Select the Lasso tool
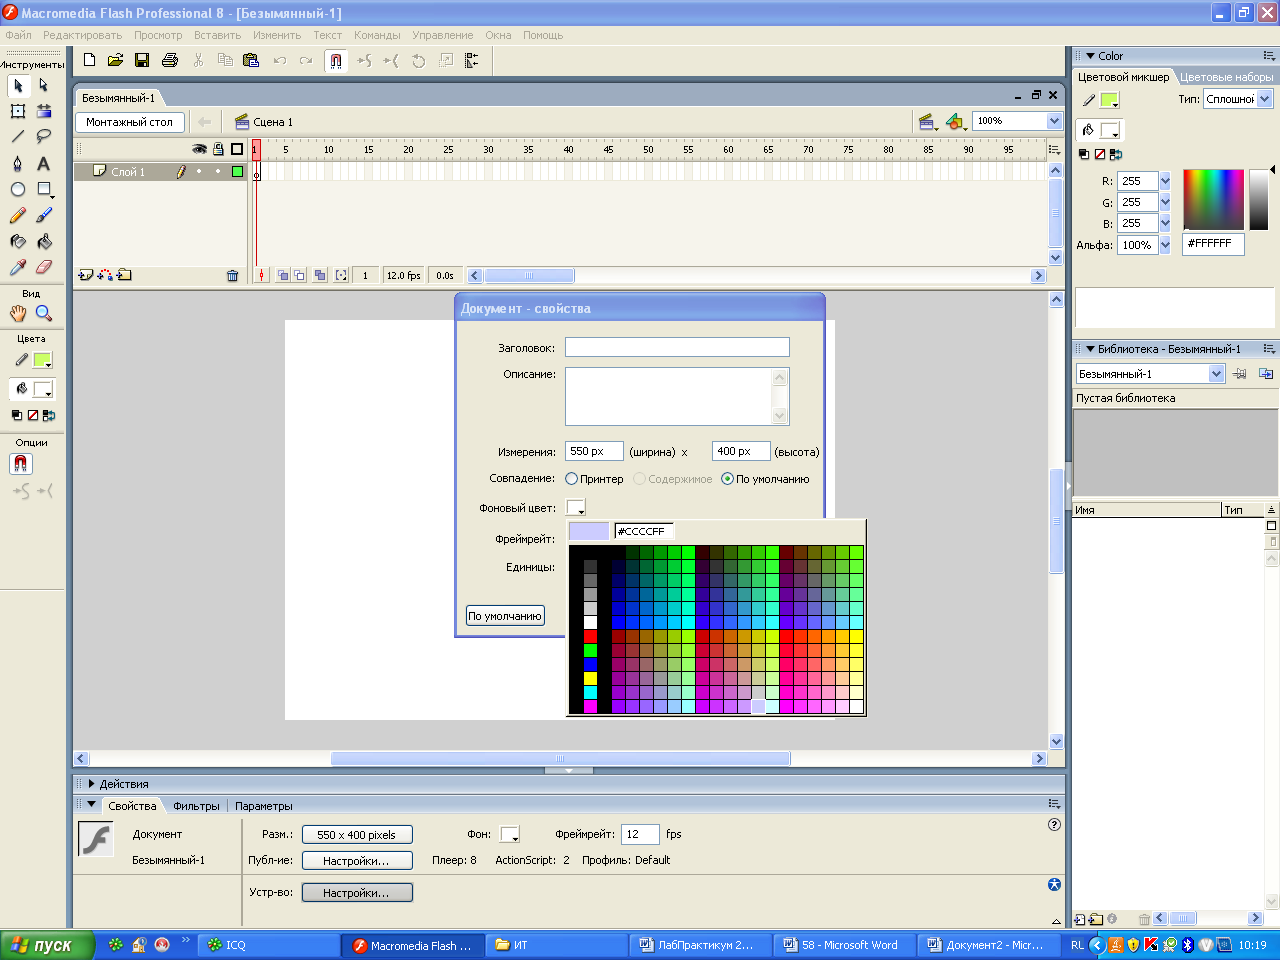The height and width of the screenshot is (960, 1280). point(44,137)
